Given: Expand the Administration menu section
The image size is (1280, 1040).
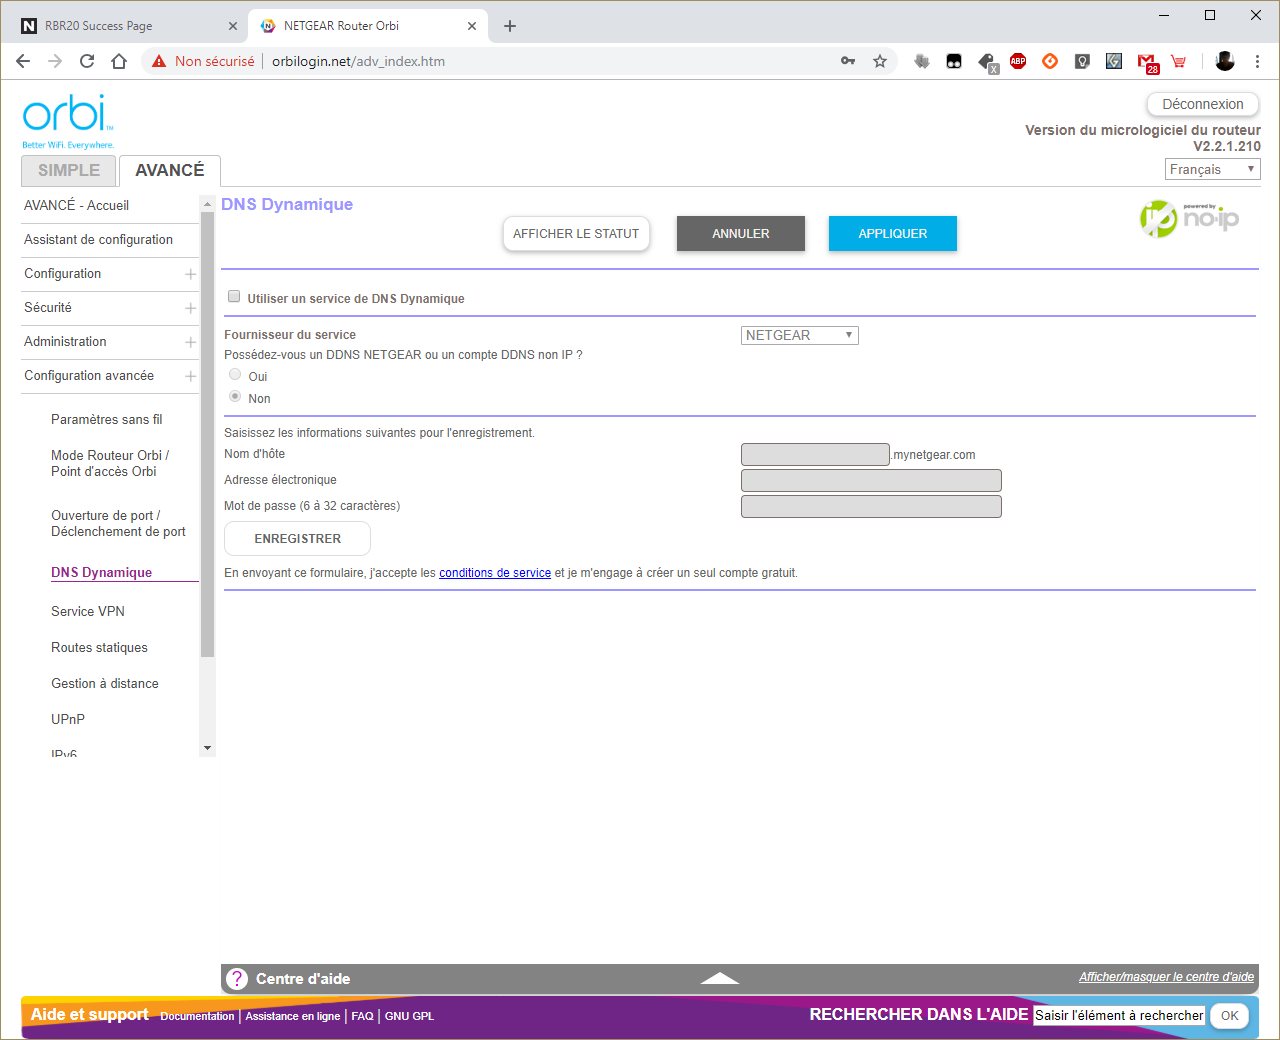Looking at the screenshot, I should click(190, 342).
